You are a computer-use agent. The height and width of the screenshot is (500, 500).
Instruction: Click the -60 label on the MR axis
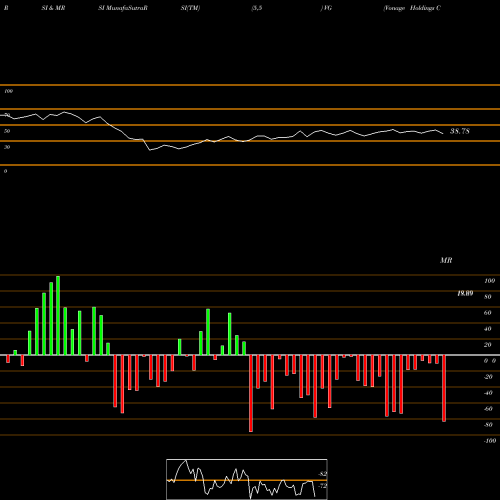click(488, 409)
